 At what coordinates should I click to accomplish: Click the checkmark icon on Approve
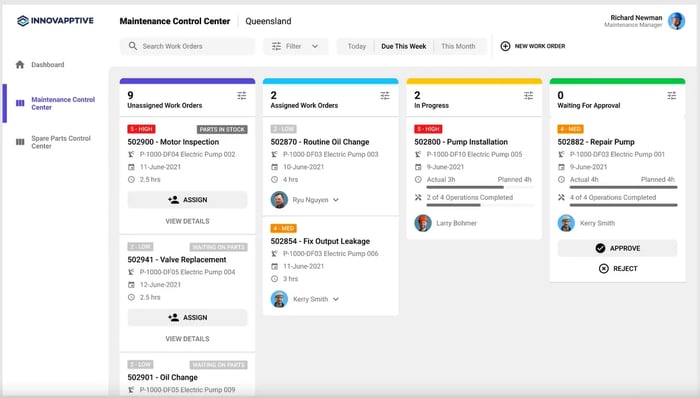(600, 248)
